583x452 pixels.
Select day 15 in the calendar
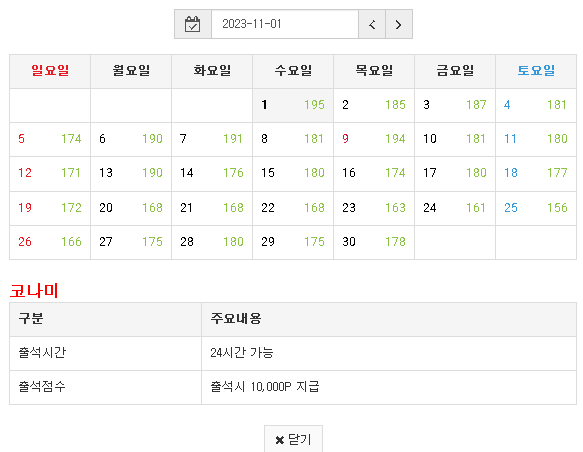(268, 173)
